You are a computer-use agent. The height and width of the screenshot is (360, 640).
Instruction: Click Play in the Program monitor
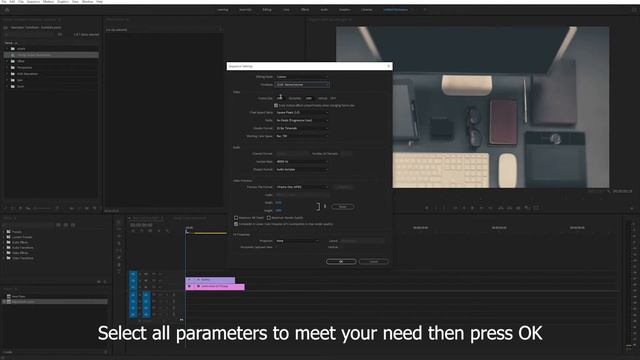click(473, 208)
